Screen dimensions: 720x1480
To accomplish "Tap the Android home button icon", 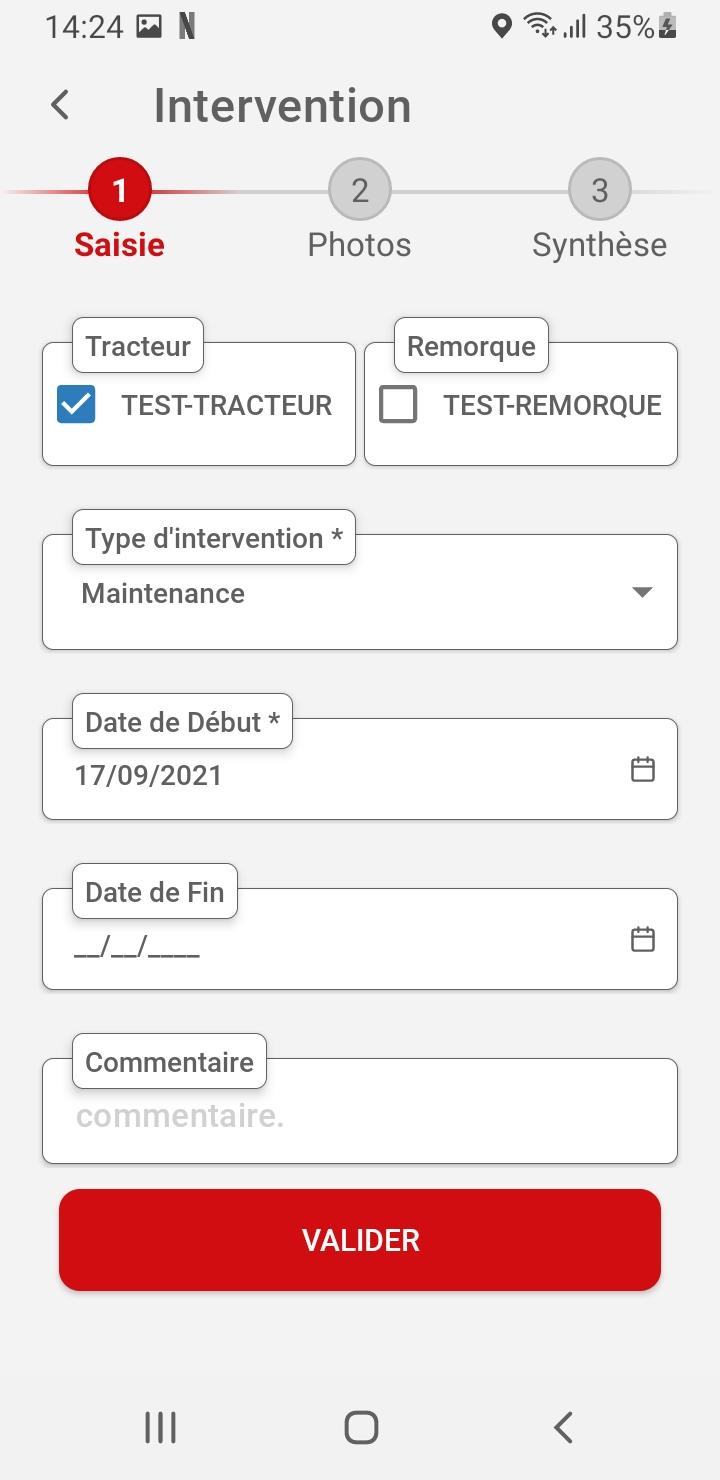I will 361,1427.
